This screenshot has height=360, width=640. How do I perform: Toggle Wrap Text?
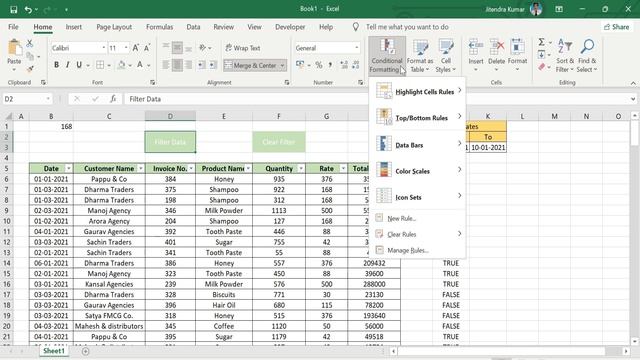click(x=242, y=48)
